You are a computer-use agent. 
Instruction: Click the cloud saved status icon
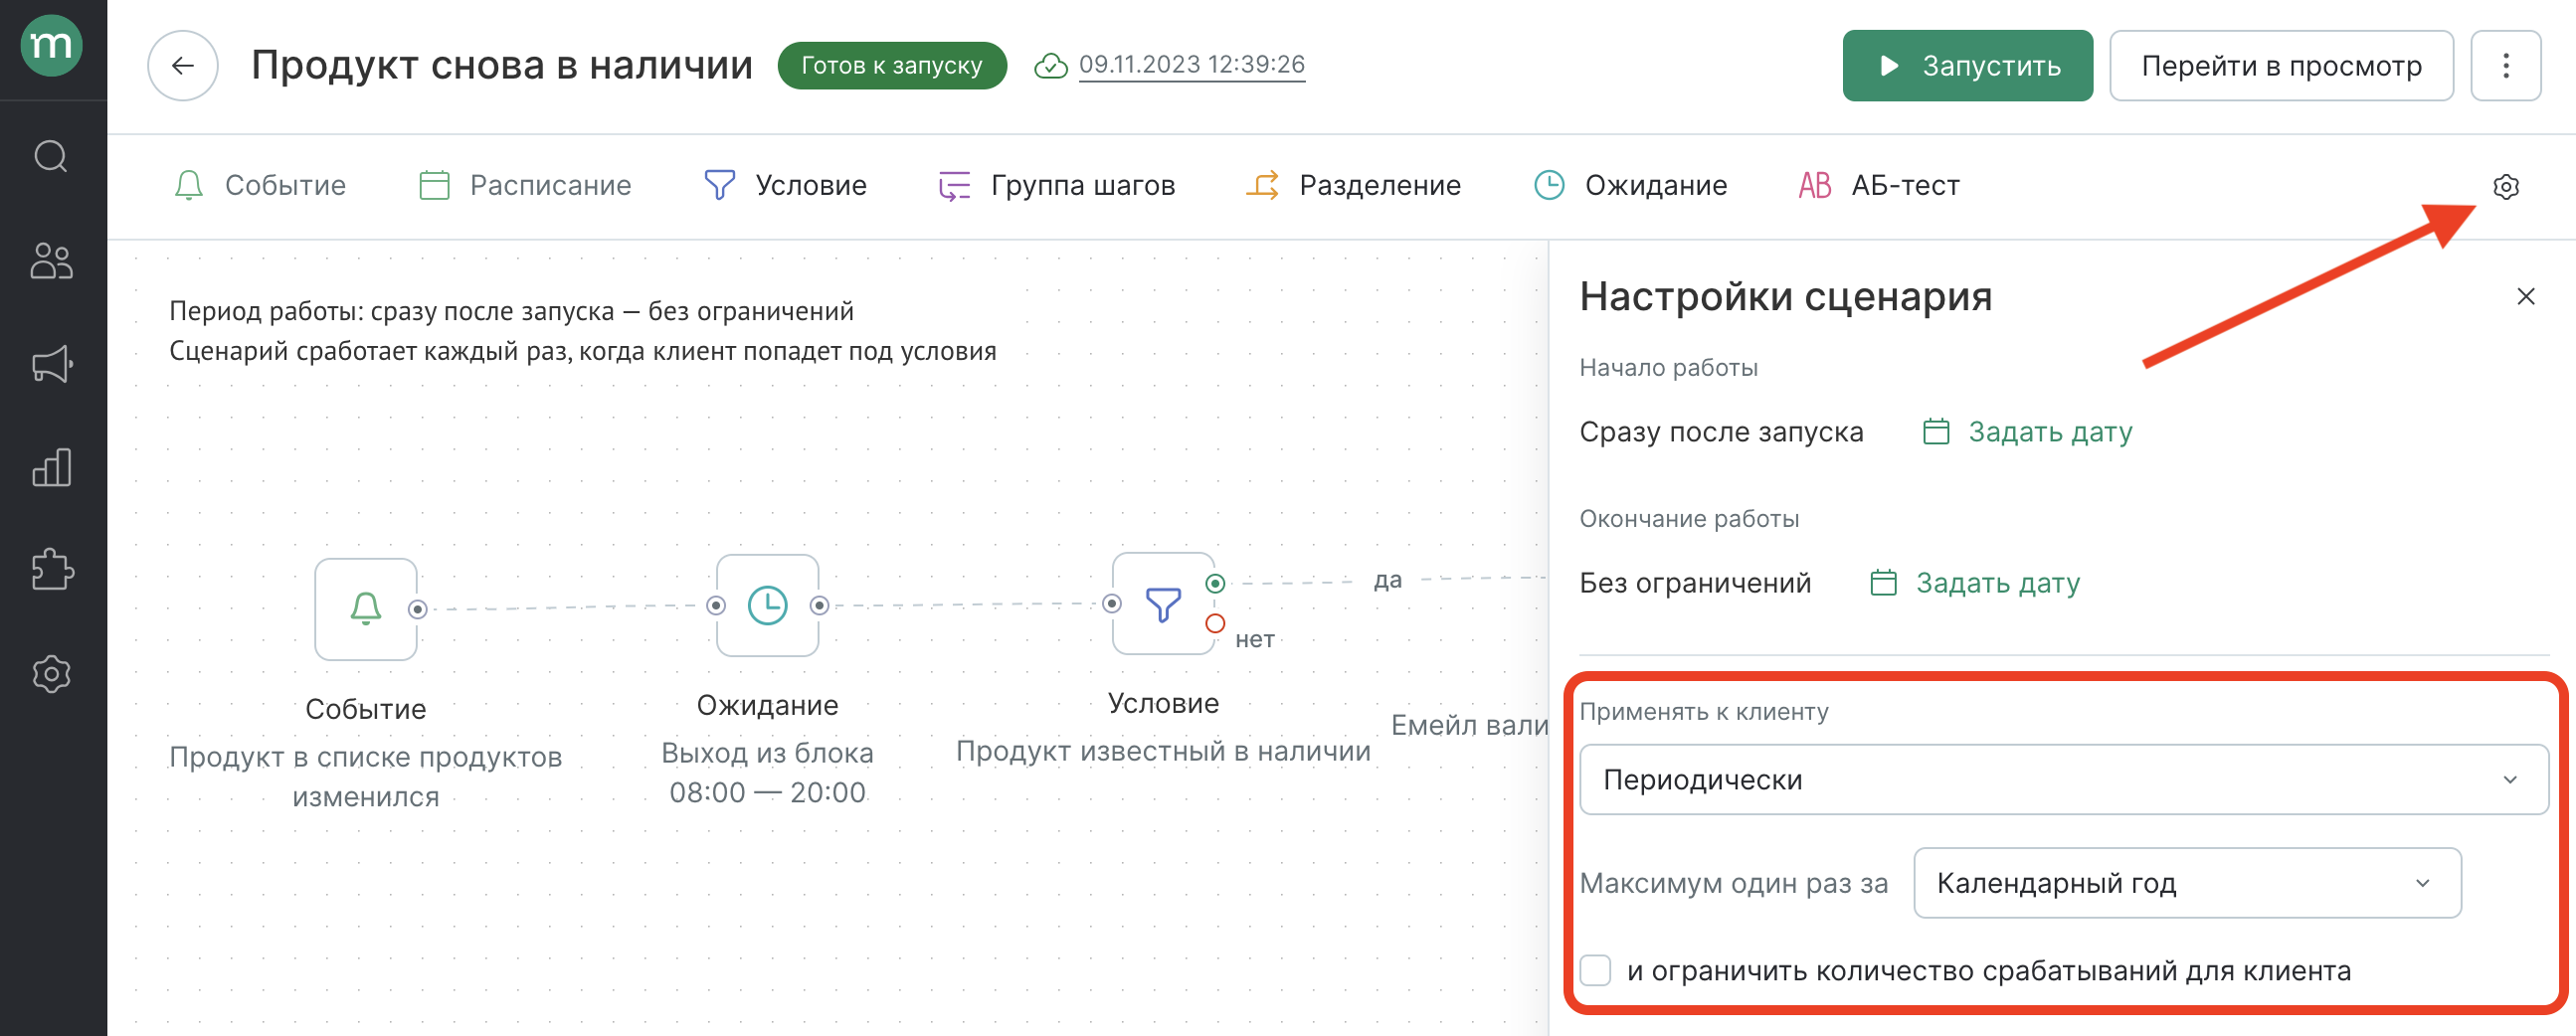tap(1050, 66)
